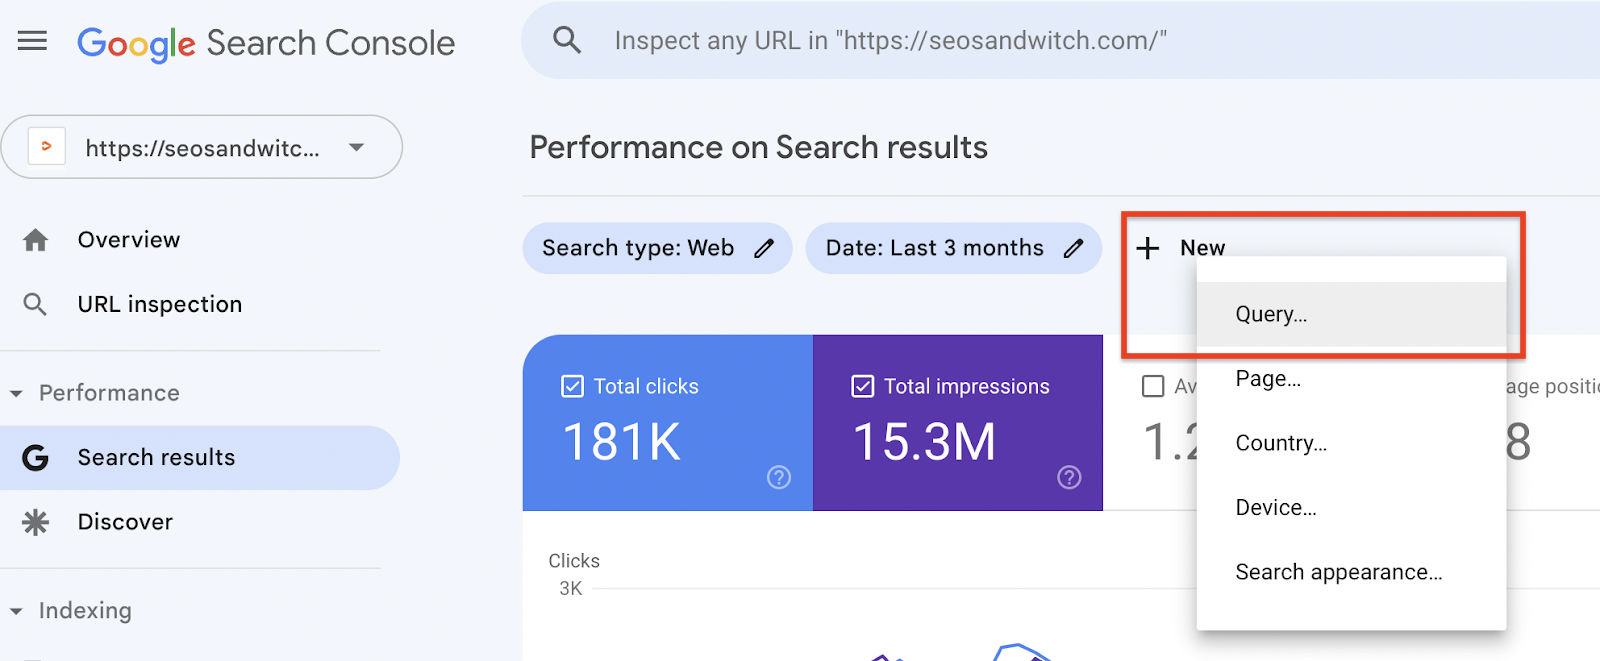1600x661 pixels.
Task: Enable the Average CTR checkbox
Action: (x=1153, y=386)
